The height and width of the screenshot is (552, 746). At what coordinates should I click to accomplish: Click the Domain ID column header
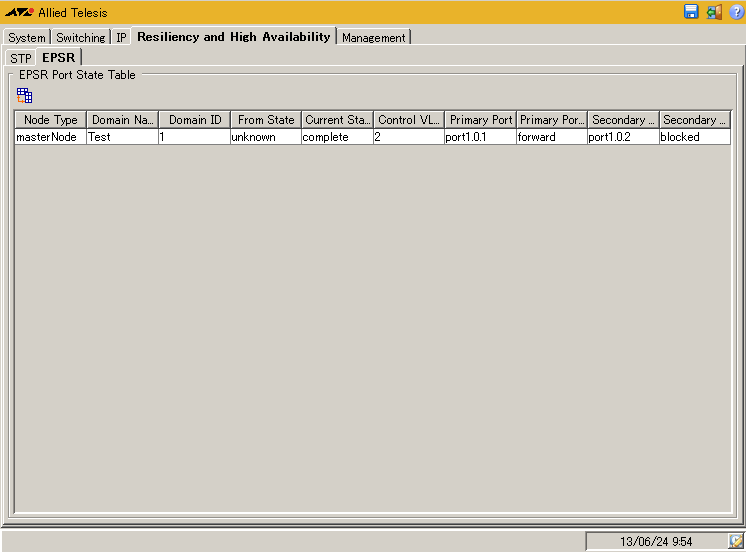[x=195, y=120]
